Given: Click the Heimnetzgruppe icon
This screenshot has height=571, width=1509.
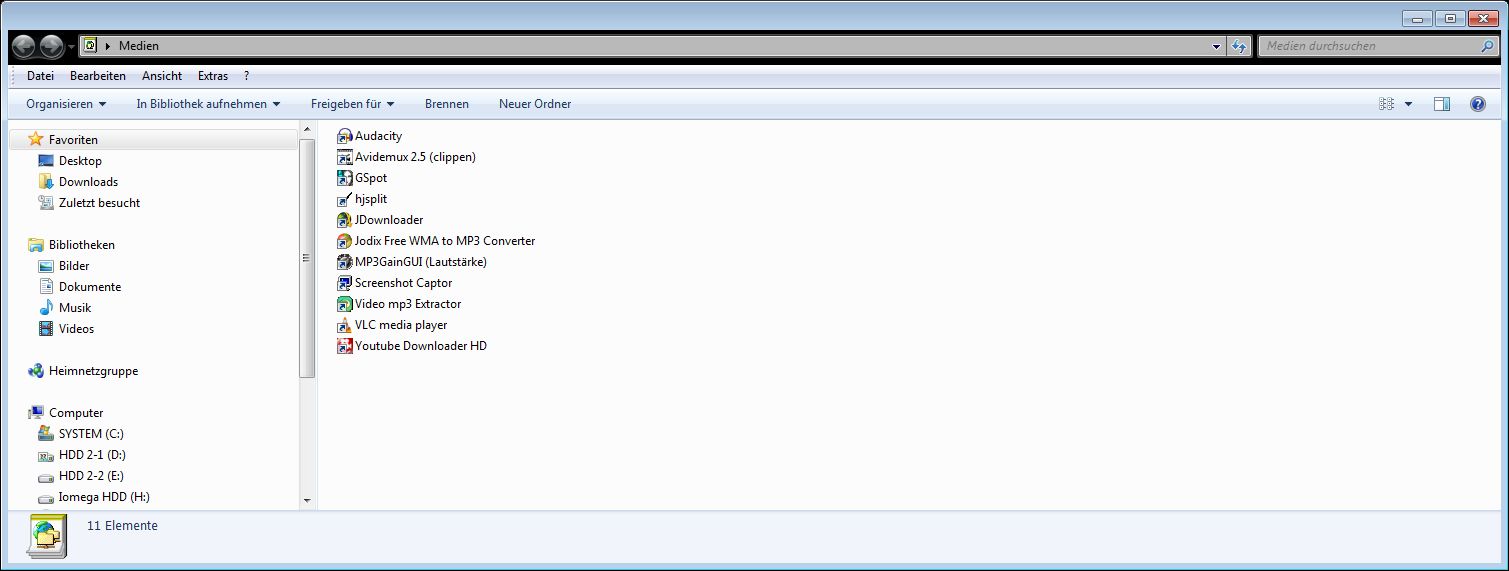Looking at the screenshot, I should click(36, 371).
